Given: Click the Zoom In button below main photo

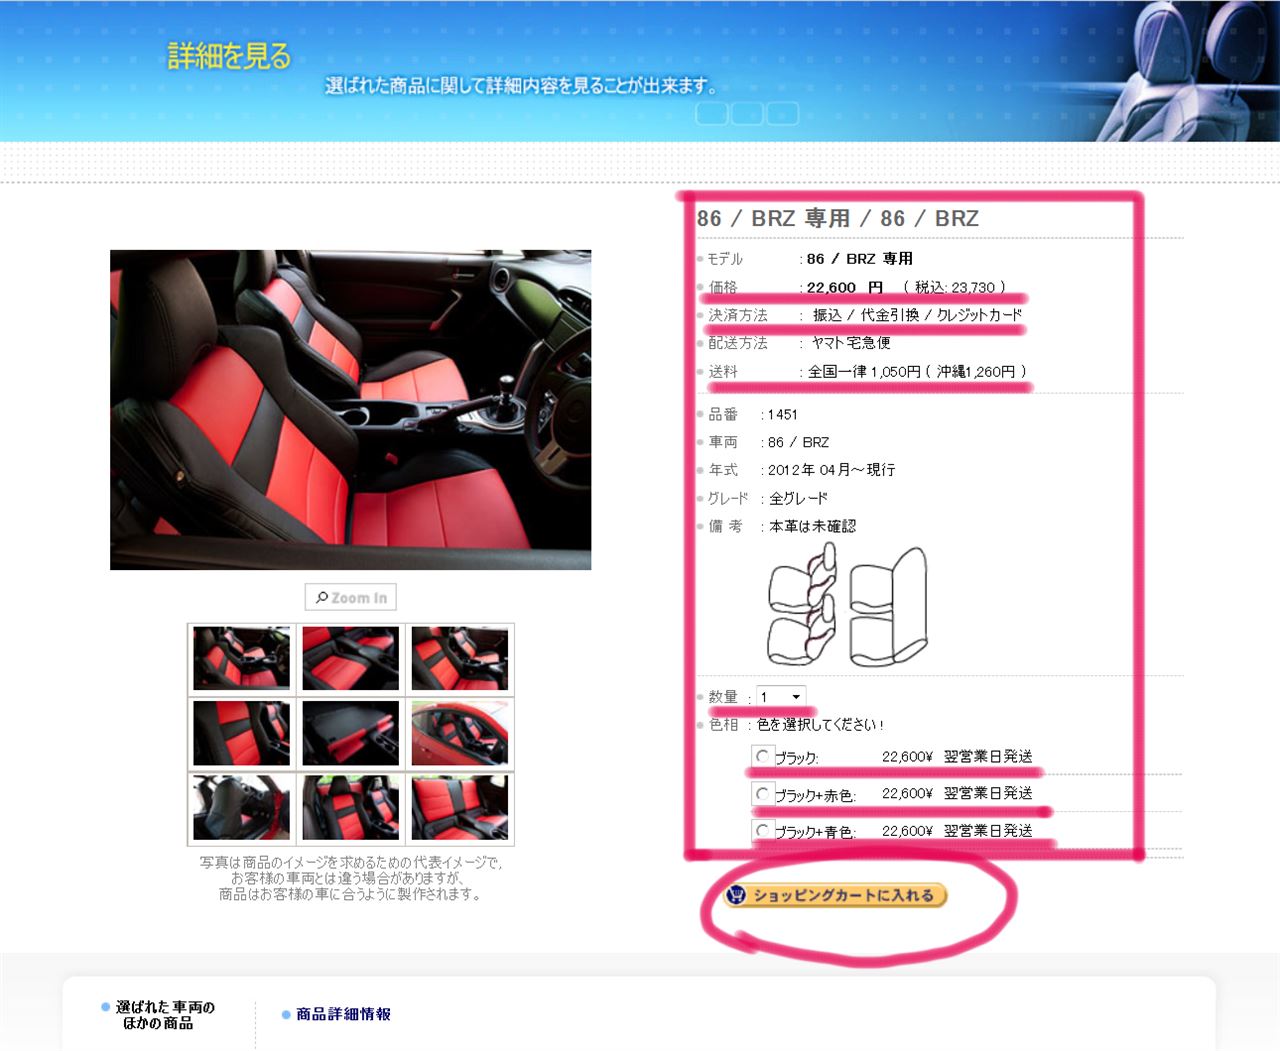Looking at the screenshot, I should tap(351, 597).
